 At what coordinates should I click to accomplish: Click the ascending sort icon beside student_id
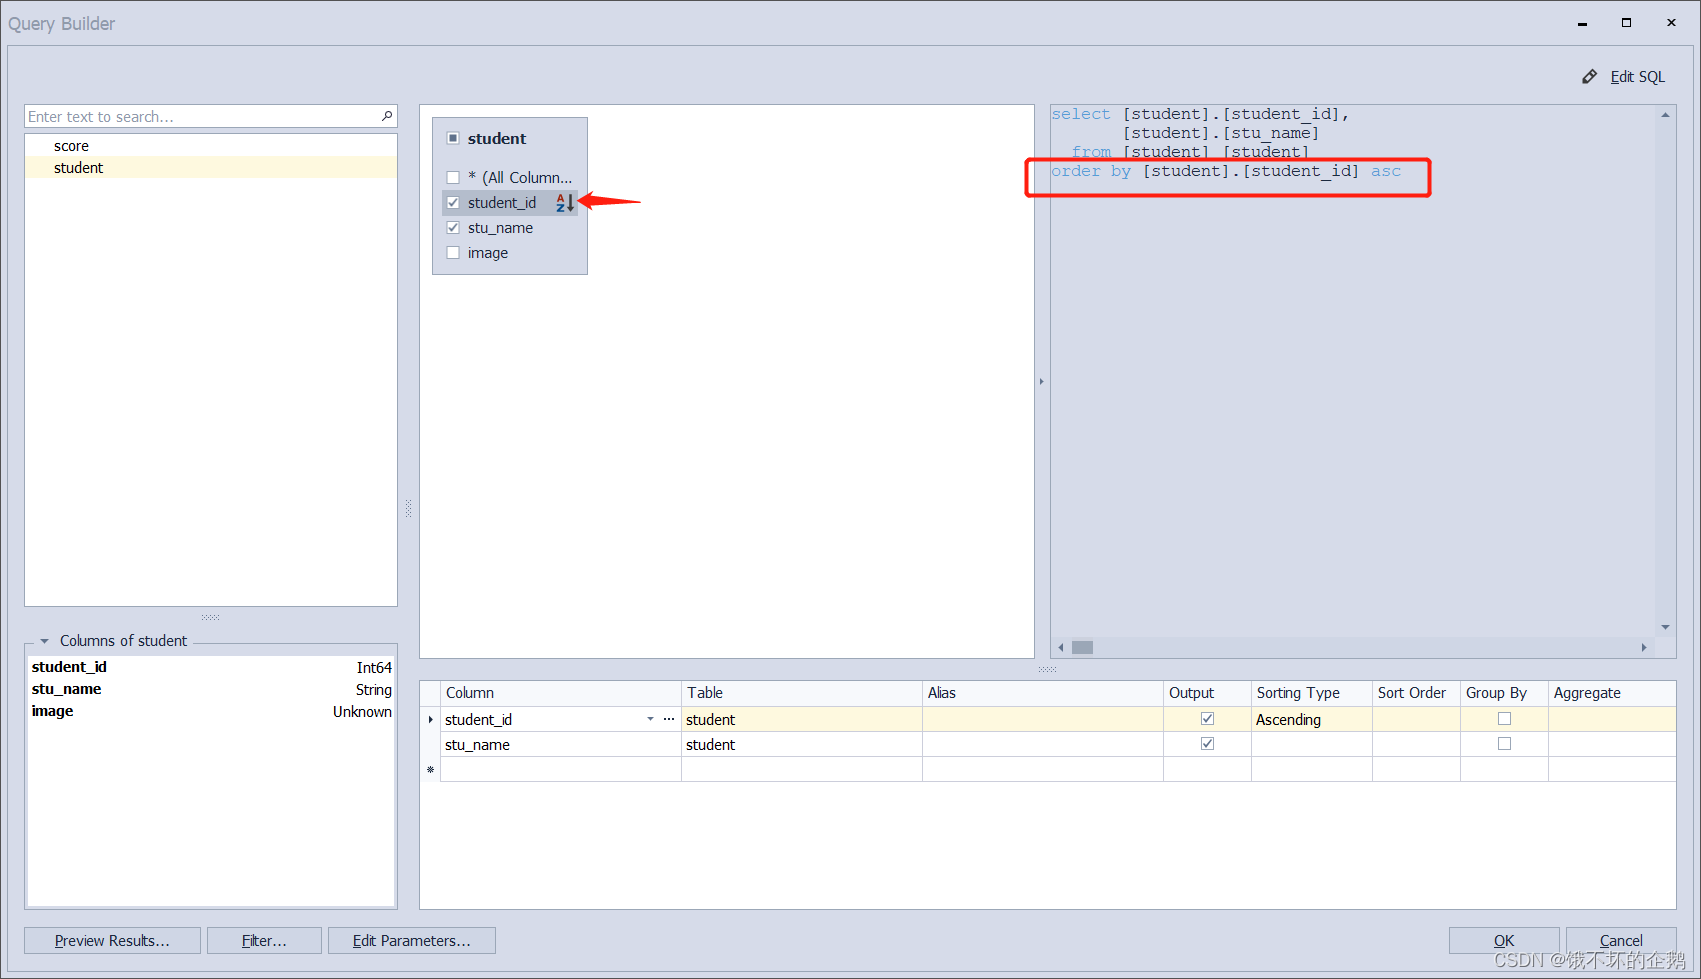pos(565,203)
